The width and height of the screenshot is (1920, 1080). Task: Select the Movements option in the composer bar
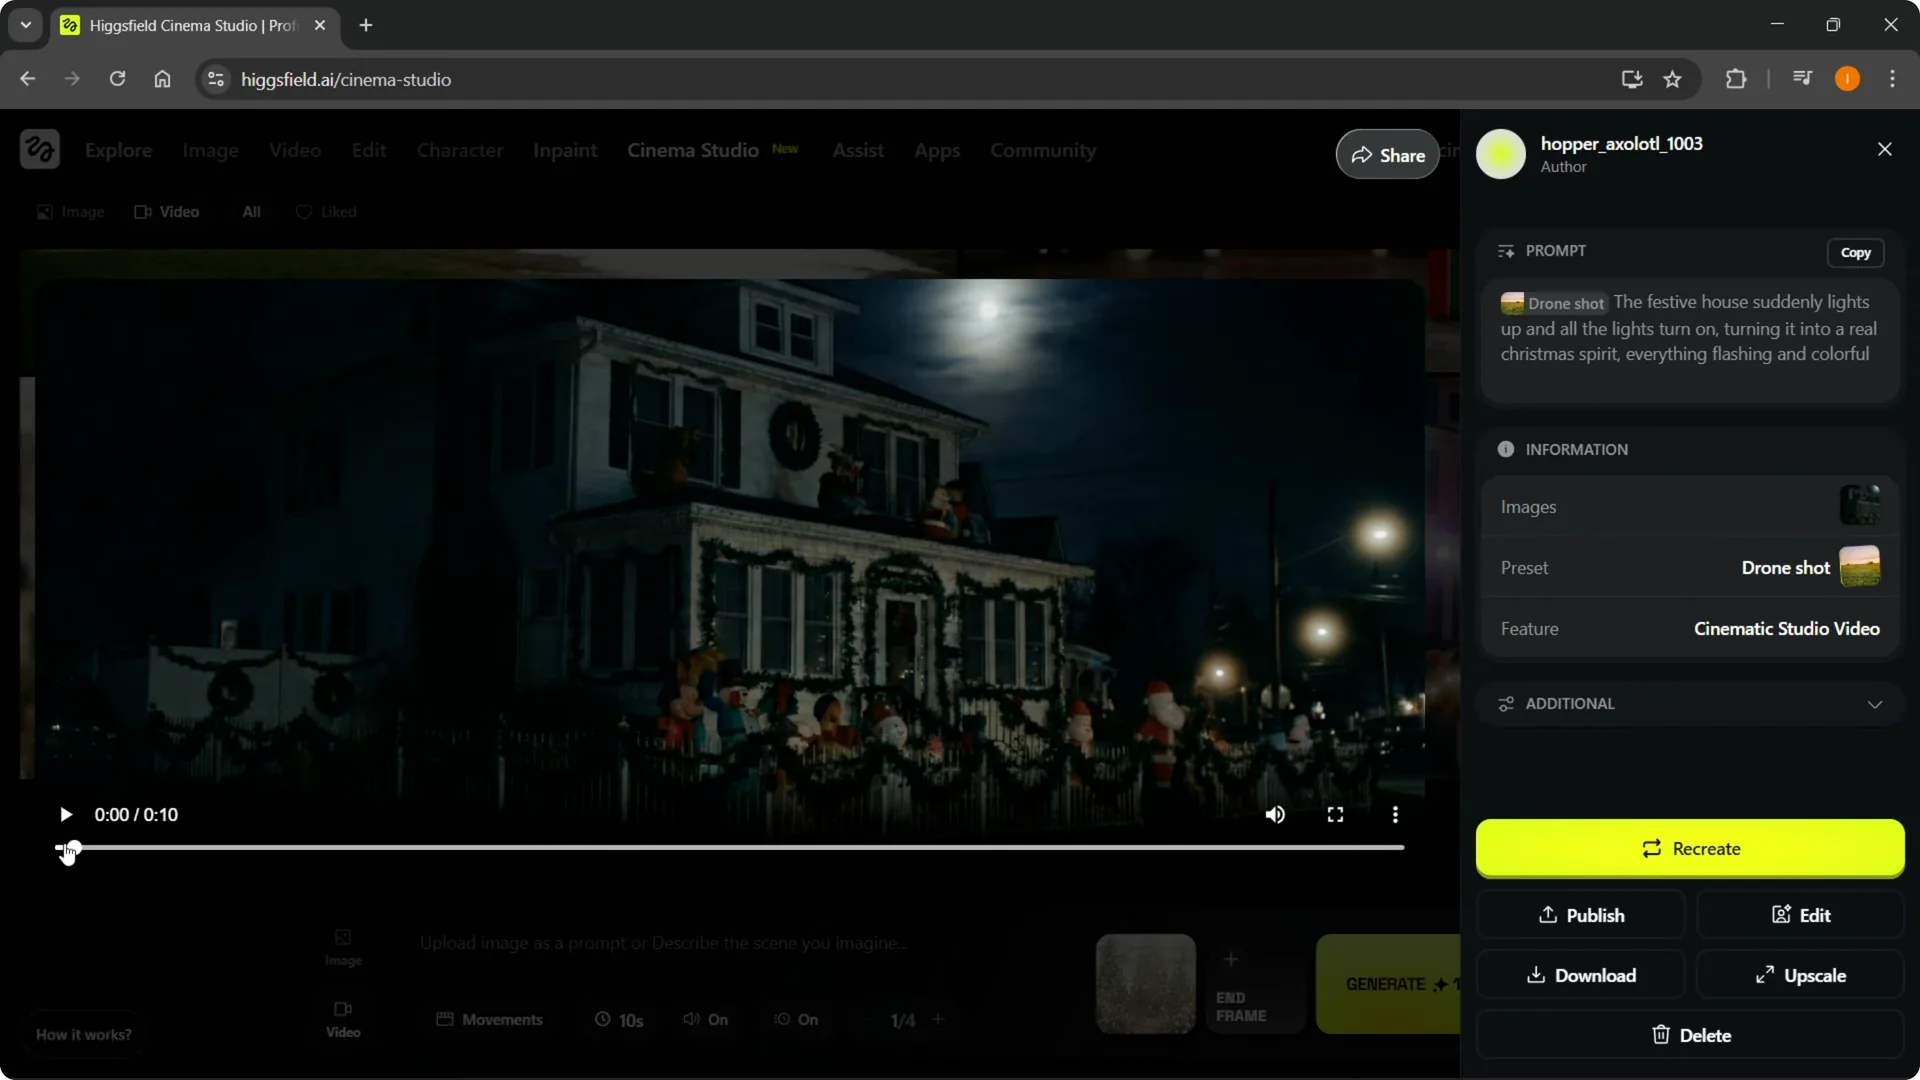[490, 1019]
